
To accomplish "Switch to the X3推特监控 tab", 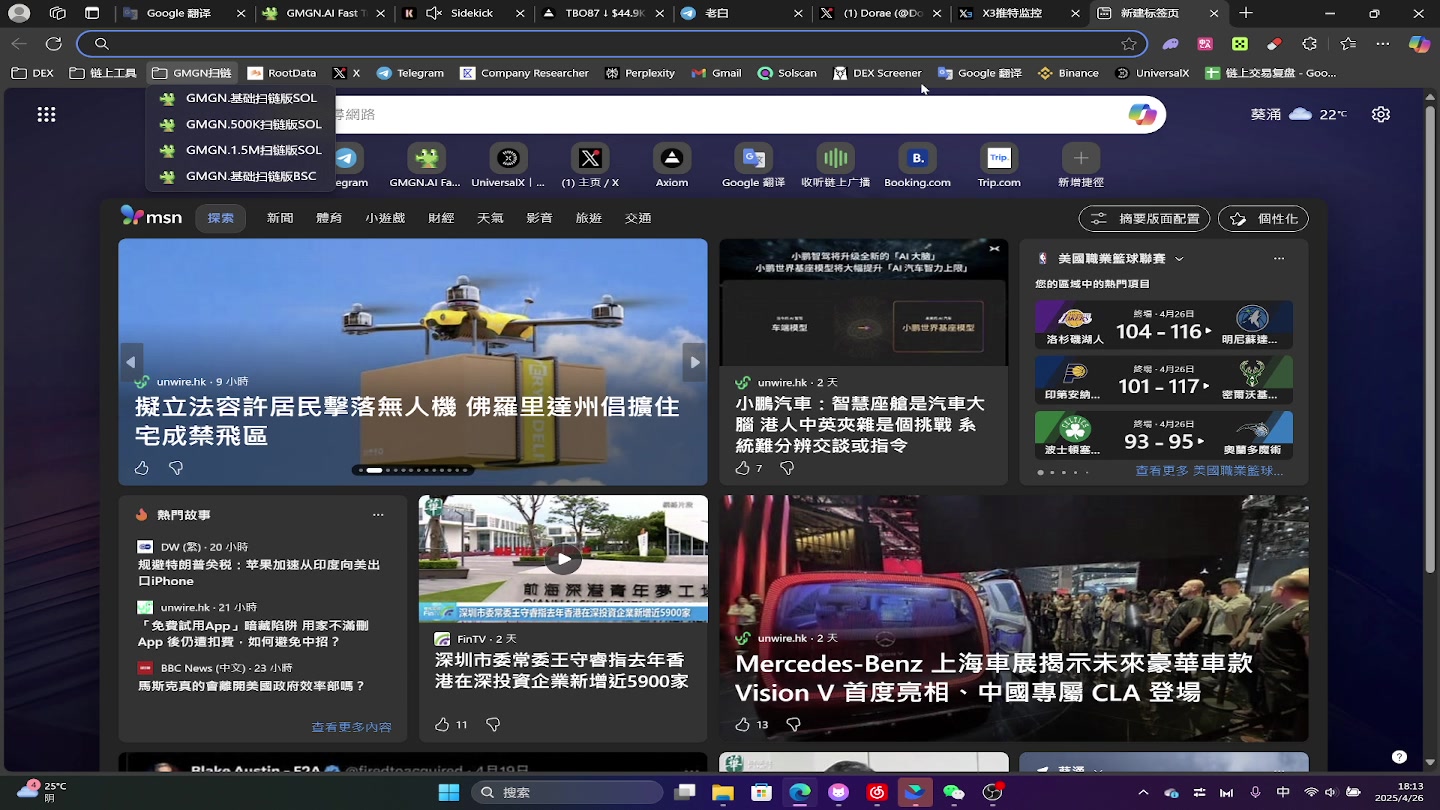I will click(1018, 14).
